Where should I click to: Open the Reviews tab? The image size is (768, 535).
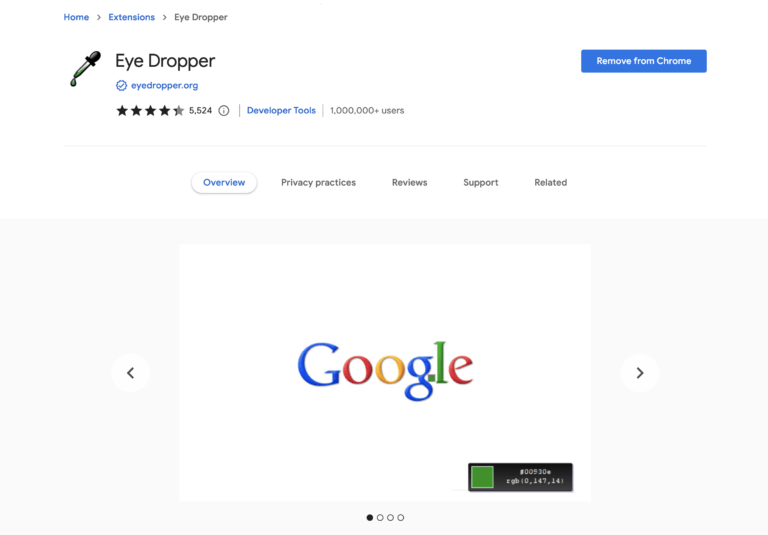click(409, 183)
